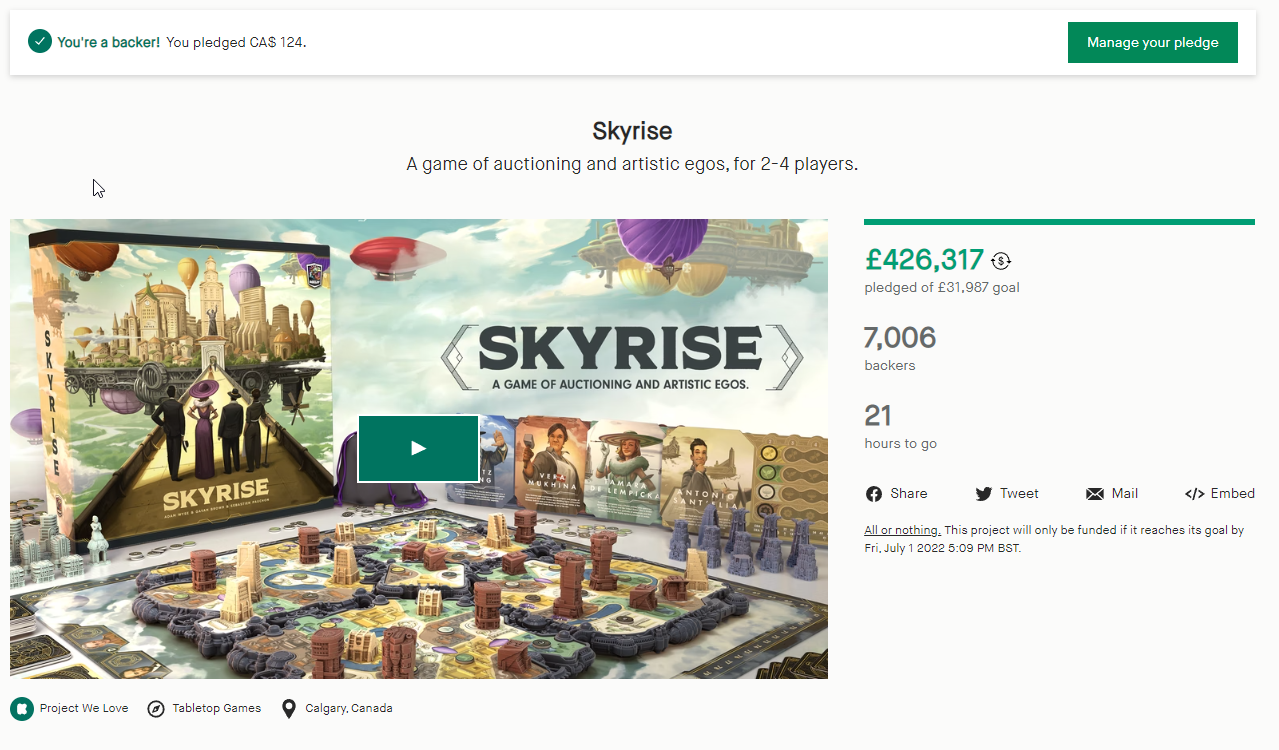The height and width of the screenshot is (750, 1279).
Task: Click the Twitter bird Tweet icon
Action: click(x=984, y=494)
